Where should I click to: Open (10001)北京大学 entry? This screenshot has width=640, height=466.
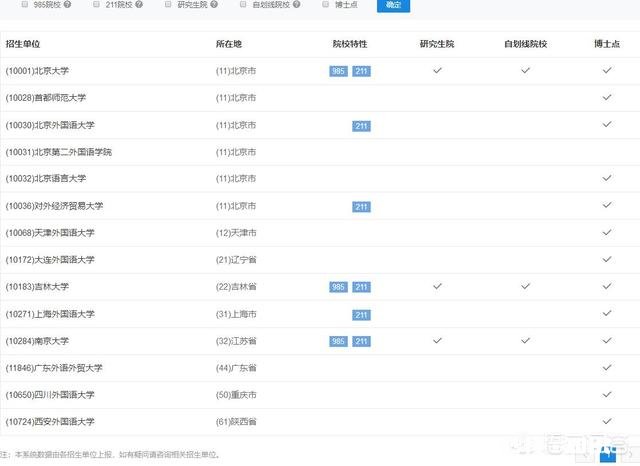37,71
